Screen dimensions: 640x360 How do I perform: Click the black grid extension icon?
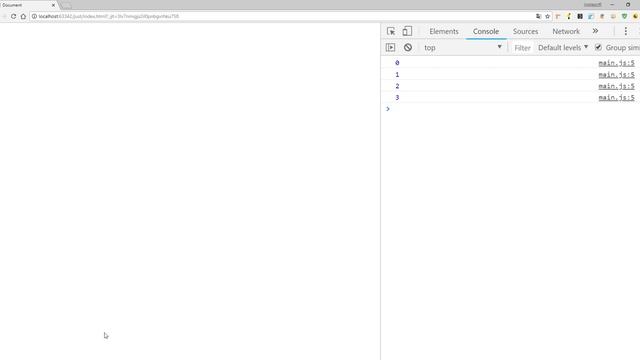pyautogui.click(x=580, y=16)
